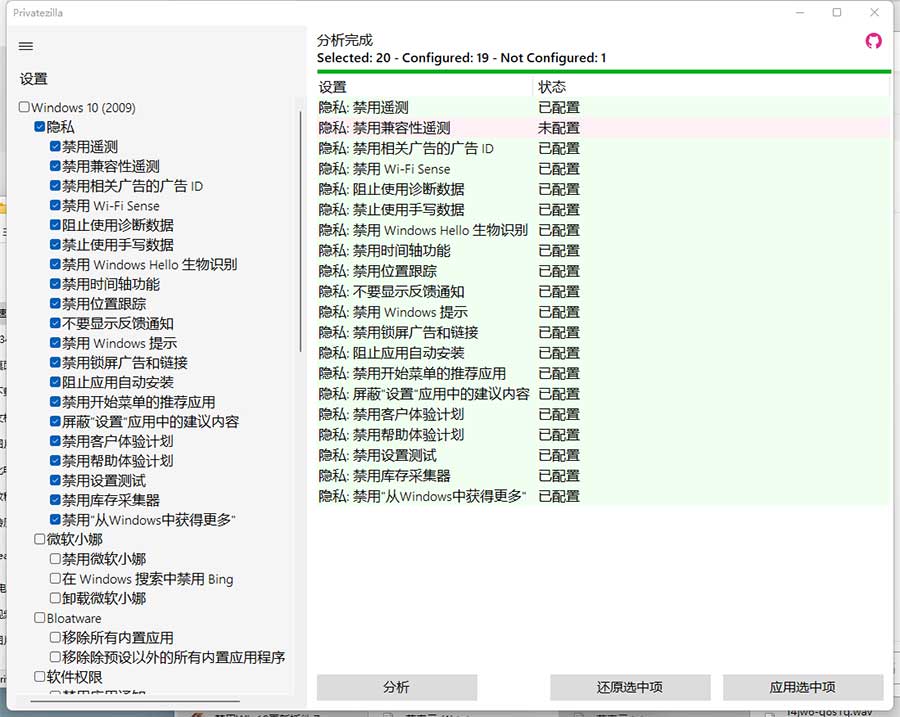The image size is (900, 717).
Task: Uncheck the 隐私 category checkbox
Action: pyautogui.click(x=40, y=126)
